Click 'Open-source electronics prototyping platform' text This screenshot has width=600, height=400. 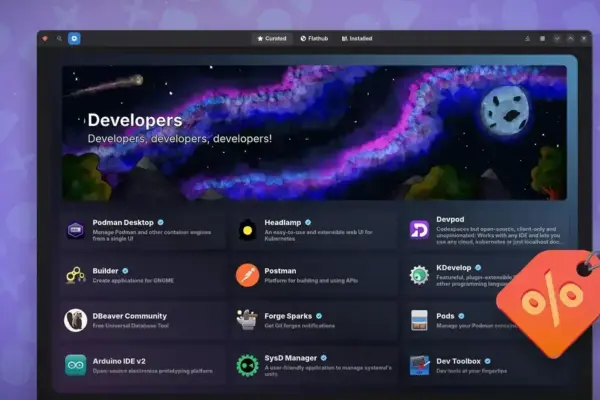tap(153, 371)
